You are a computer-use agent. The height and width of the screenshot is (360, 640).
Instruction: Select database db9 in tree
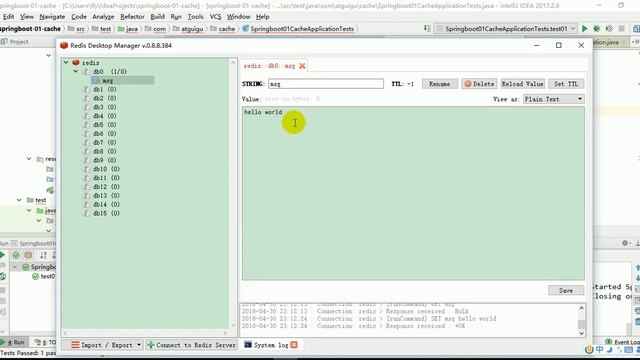point(104,160)
